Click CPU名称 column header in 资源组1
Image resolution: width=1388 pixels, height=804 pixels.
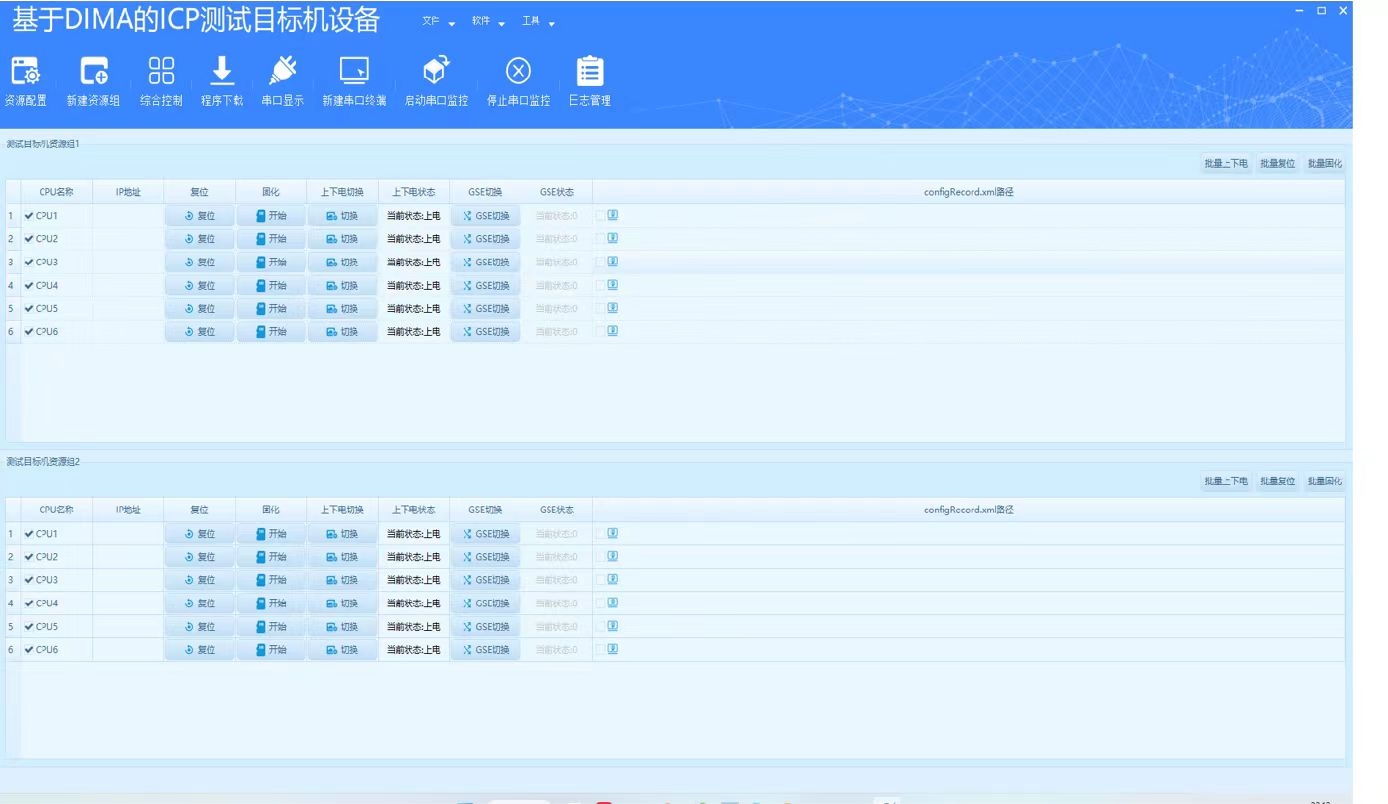56,192
